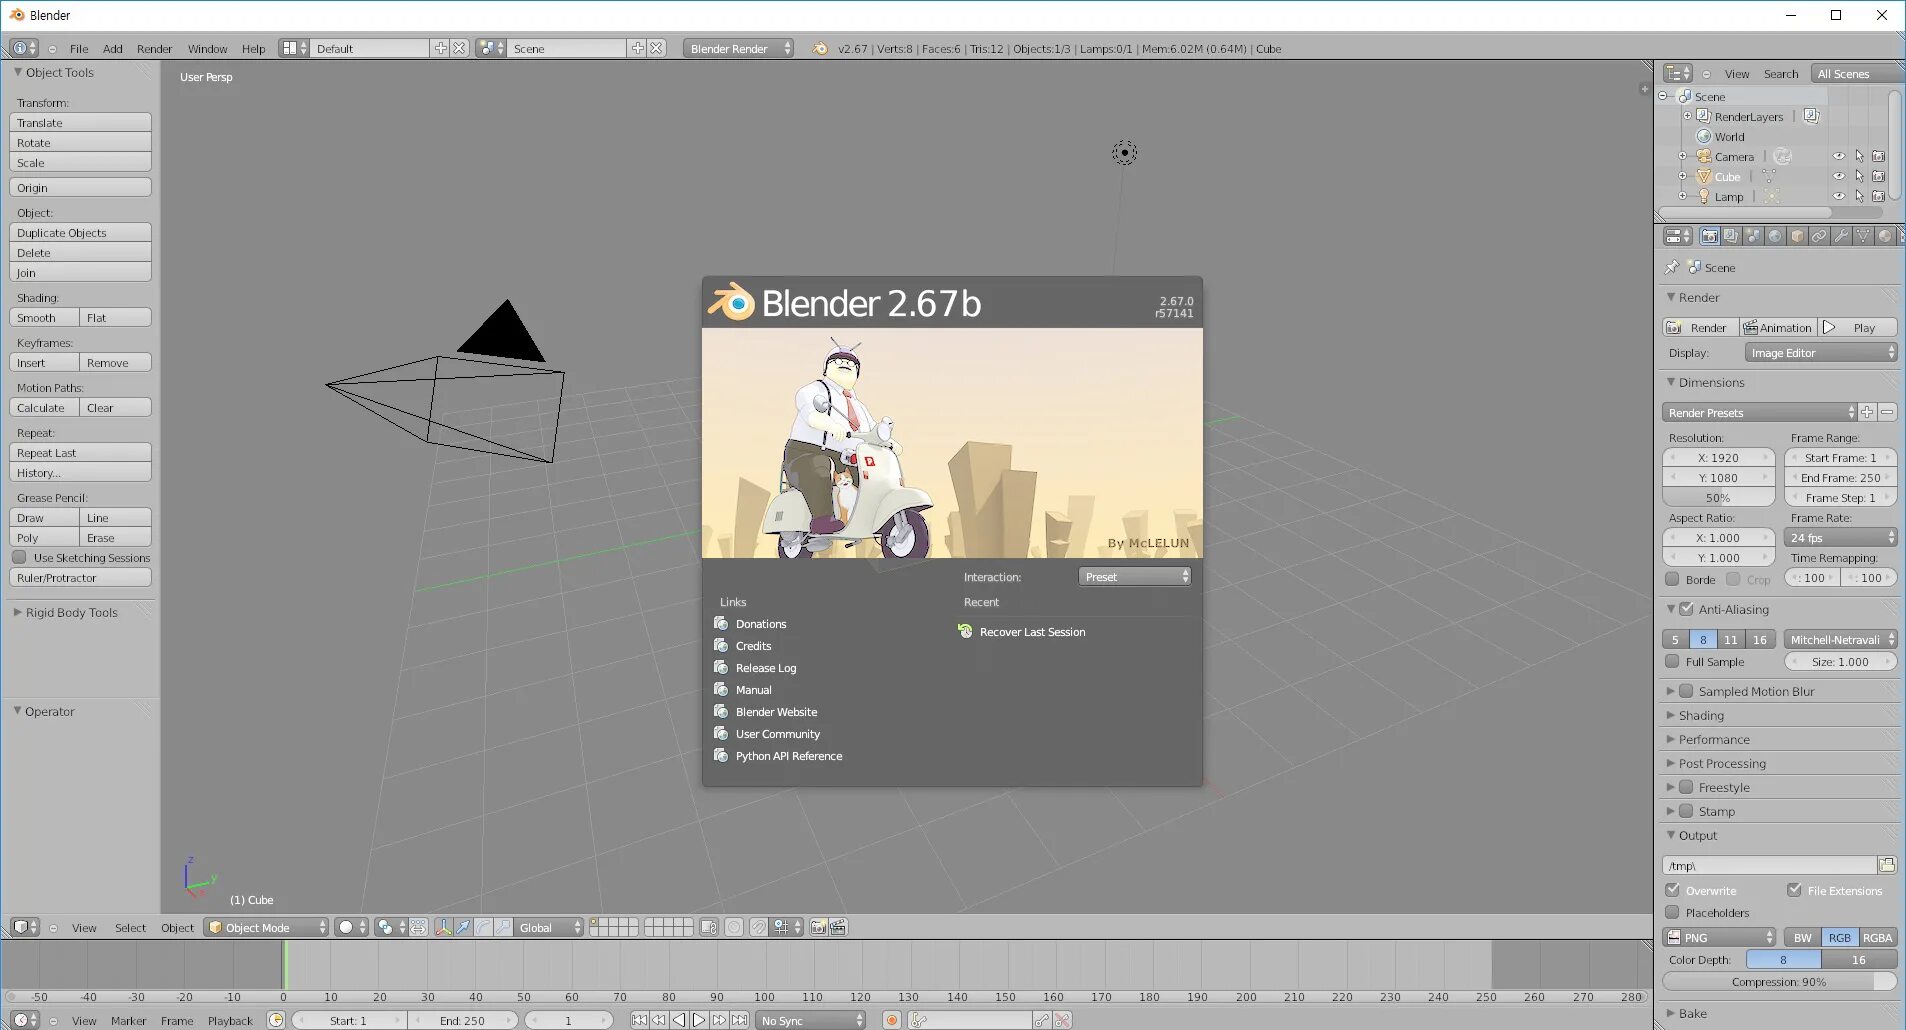Enable Sampled Motion Blur checkbox
The width and height of the screenshot is (1906, 1030).
[1686, 691]
